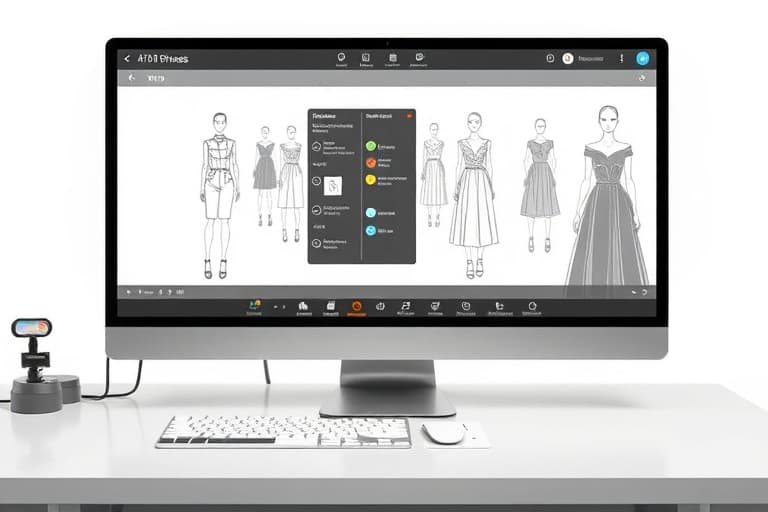
Task: Select the orange color circle in the dialog
Action: 371,163
